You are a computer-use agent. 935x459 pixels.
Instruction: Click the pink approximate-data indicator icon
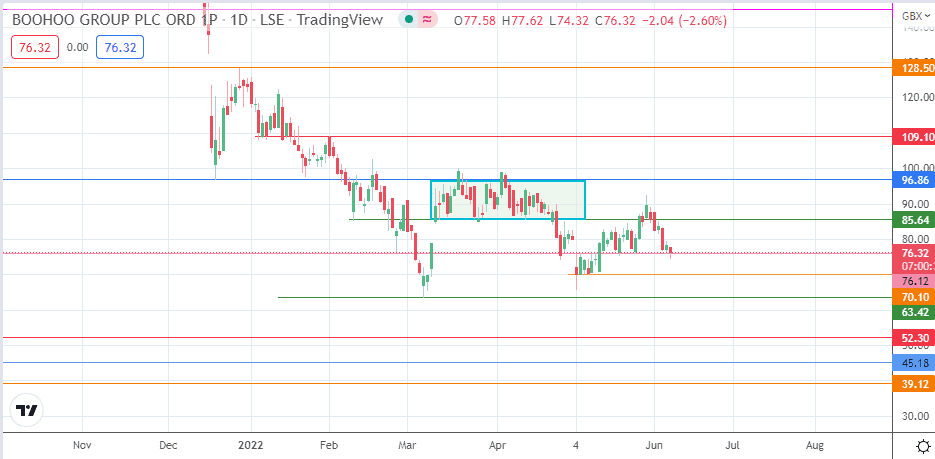click(x=427, y=20)
